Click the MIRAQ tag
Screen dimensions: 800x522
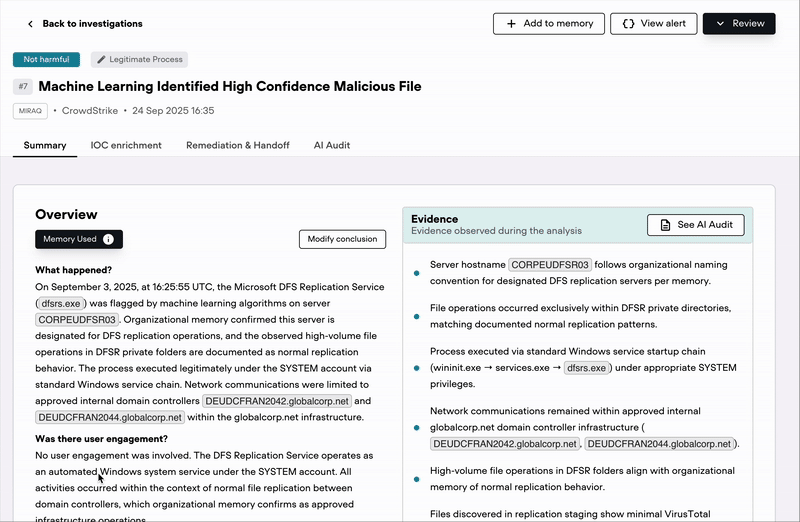[30, 111]
